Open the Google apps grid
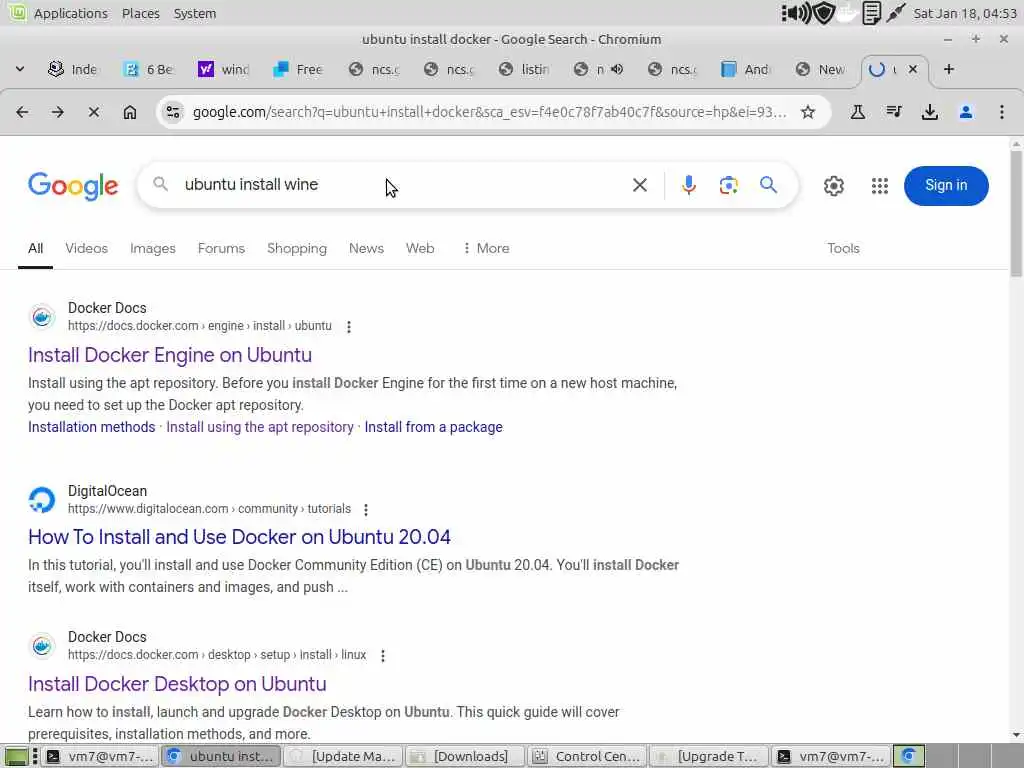This screenshot has height=768, width=1024. (x=880, y=186)
